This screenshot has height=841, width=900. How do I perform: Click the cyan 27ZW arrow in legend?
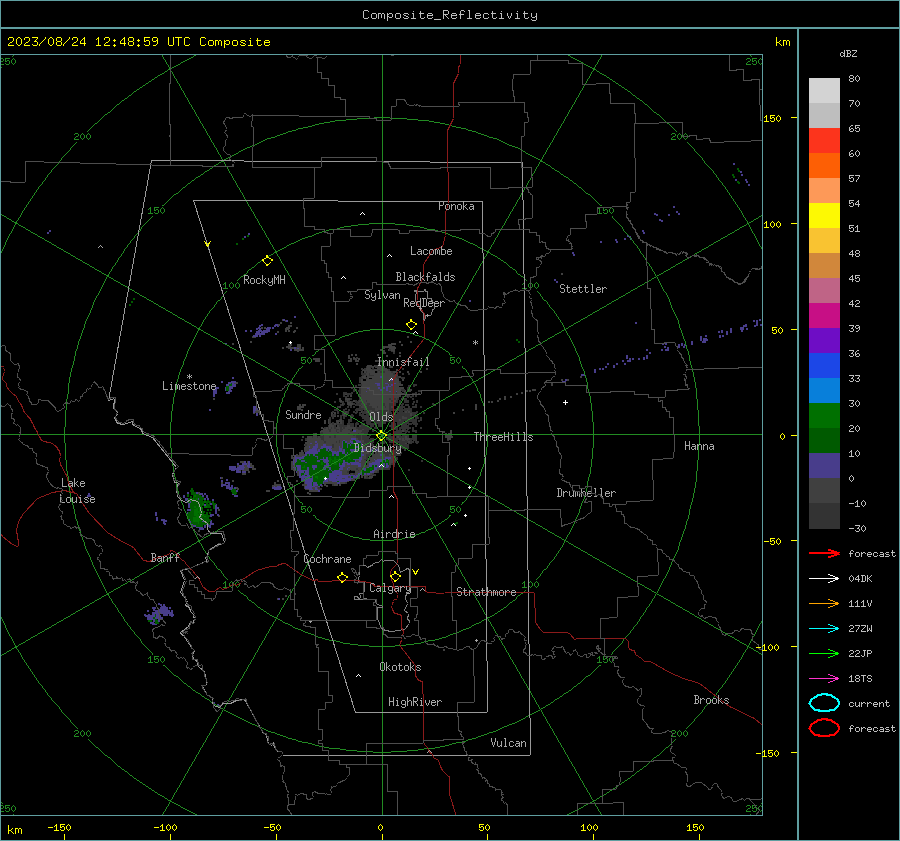pyautogui.click(x=824, y=629)
